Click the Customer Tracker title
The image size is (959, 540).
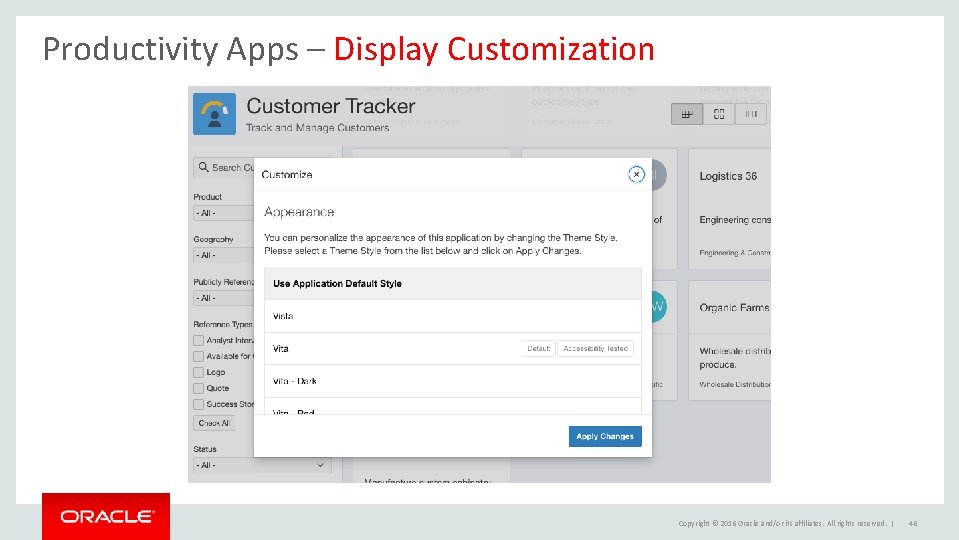331,106
